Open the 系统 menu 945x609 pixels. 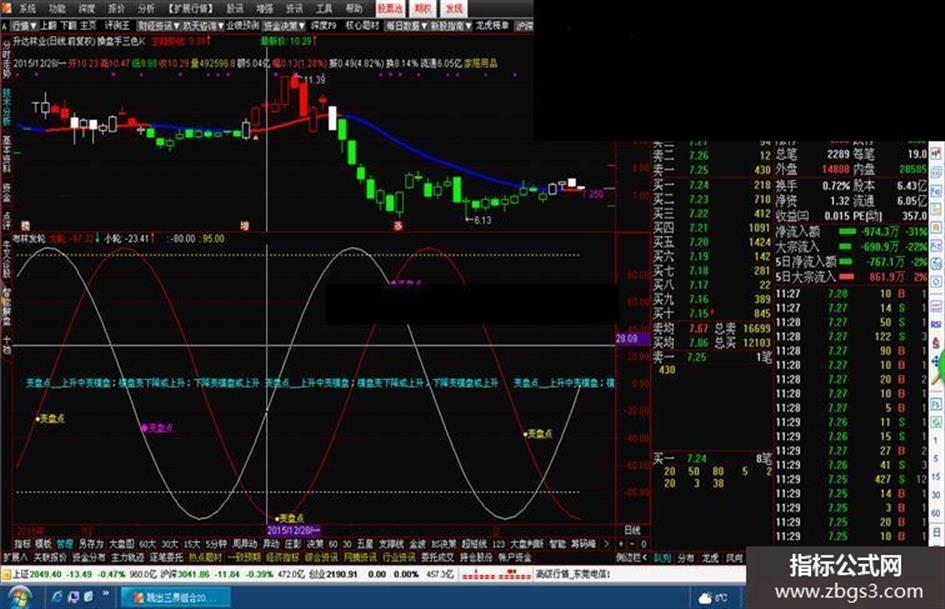tap(27, 8)
